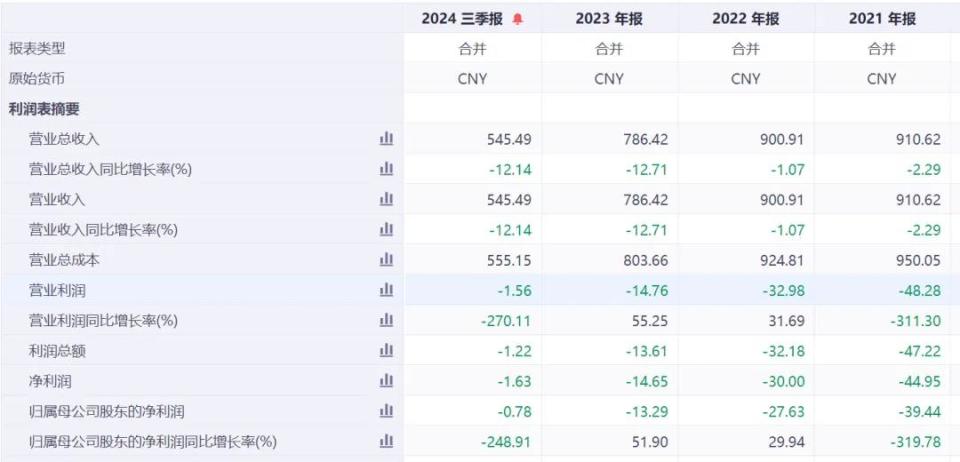Click the chart icon for 营业总收入 row
Viewport: 960px width, 462px height.
[x=386, y=139]
